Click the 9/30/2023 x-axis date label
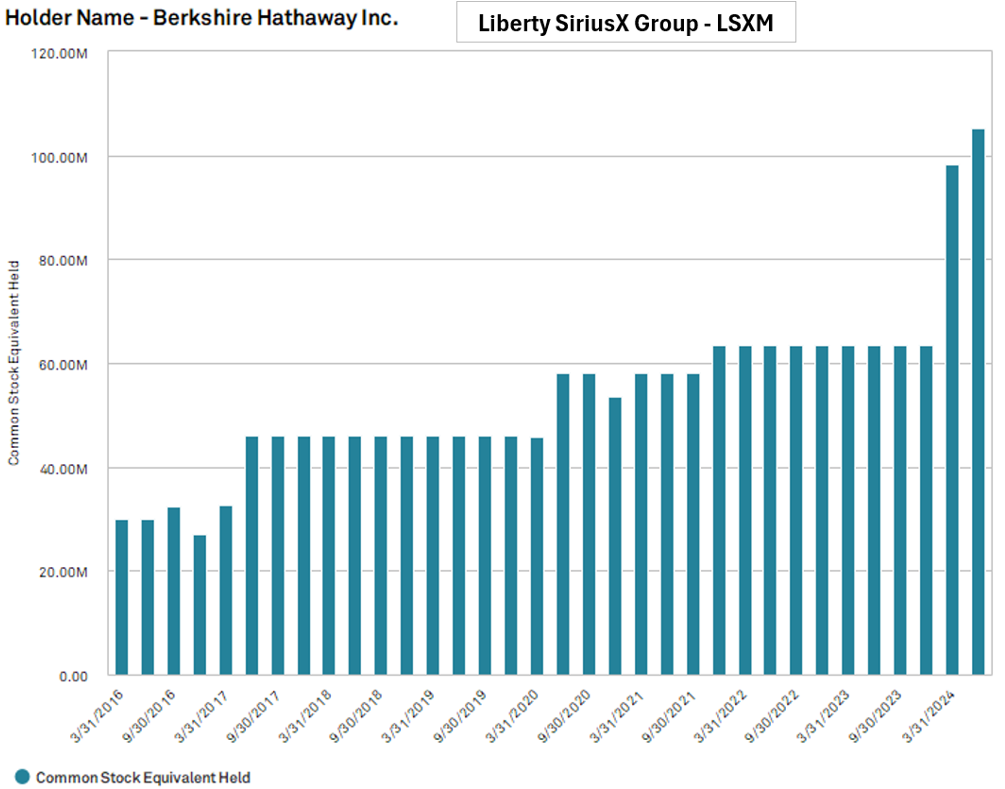 tap(875, 717)
